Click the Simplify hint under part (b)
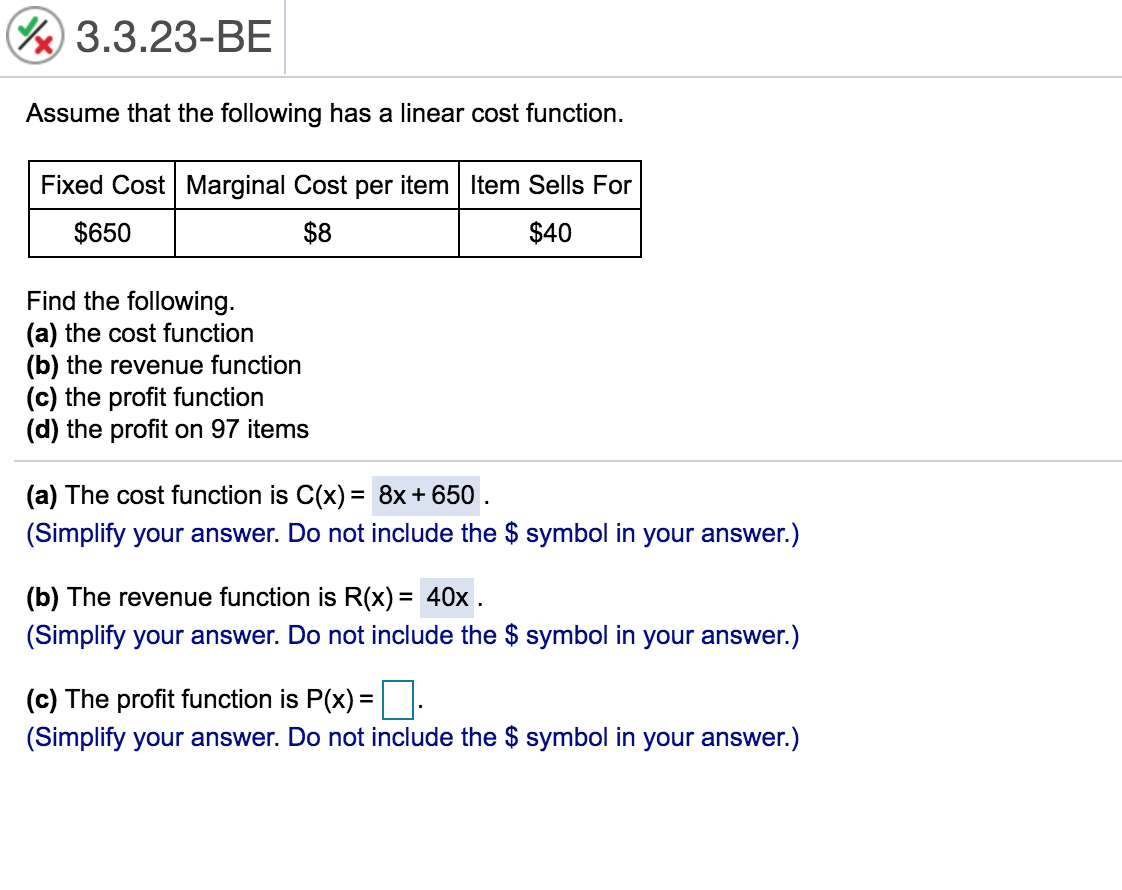The height and width of the screenshot is (890, 1122). coord(412,635)
